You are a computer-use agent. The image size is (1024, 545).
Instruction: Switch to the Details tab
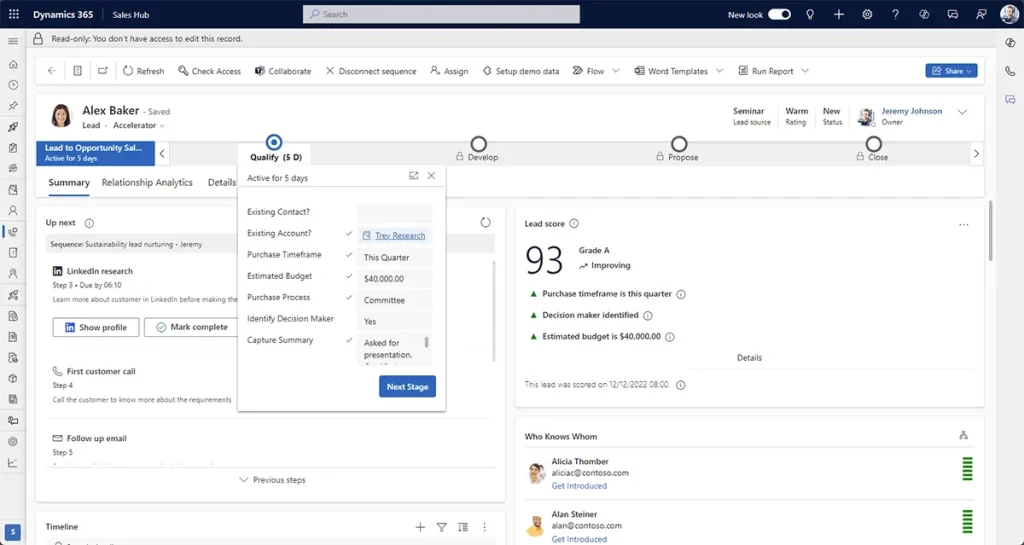[222, 183]
